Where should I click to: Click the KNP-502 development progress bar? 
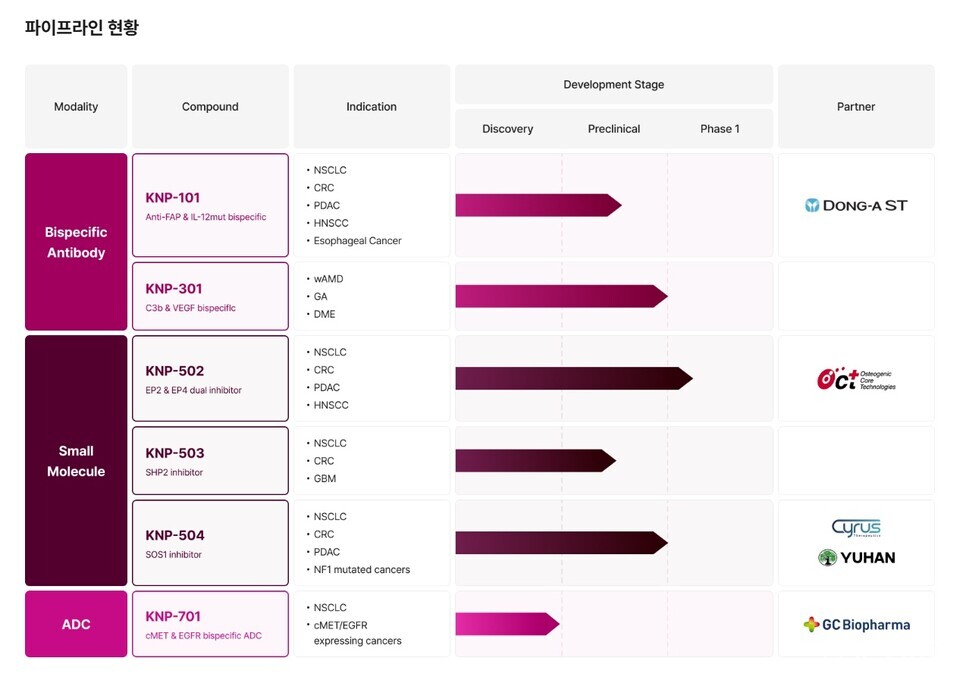(x=572, y=378)
